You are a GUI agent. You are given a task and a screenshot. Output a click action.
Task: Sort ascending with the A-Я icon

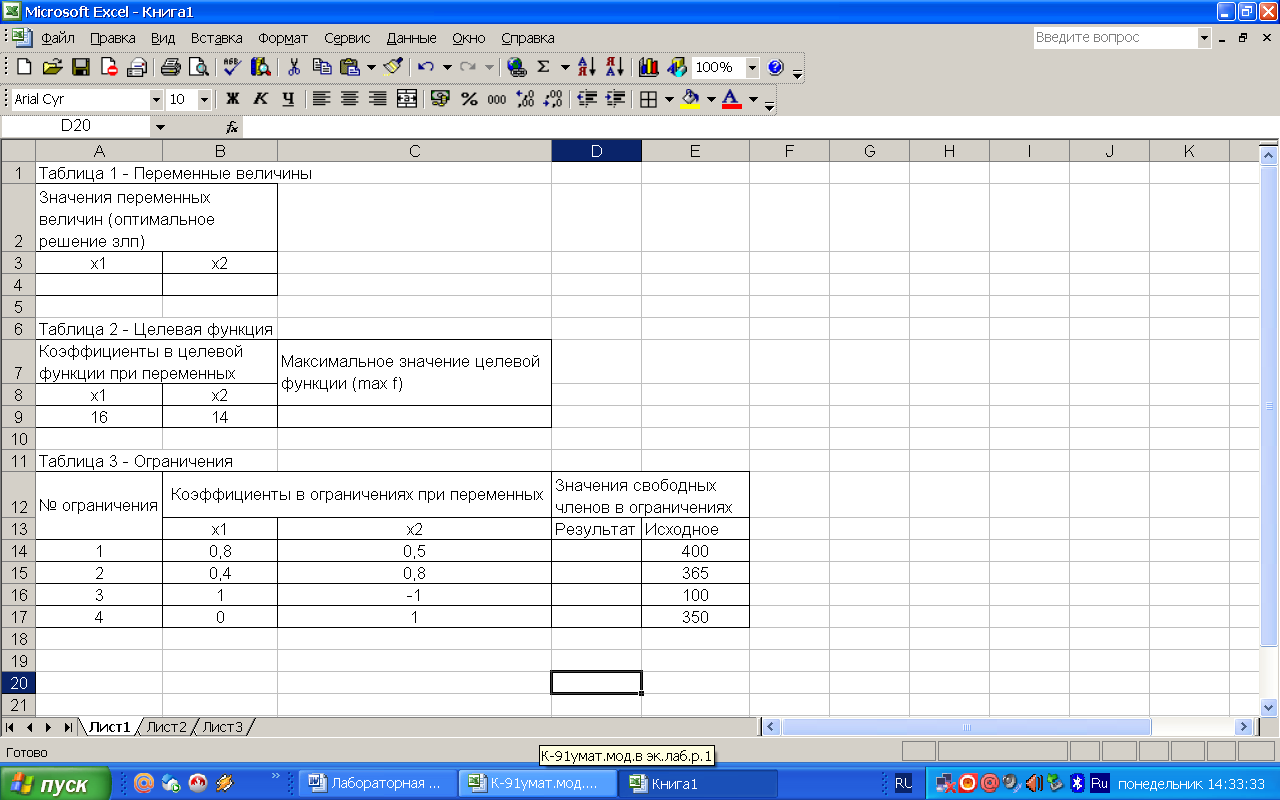coord(587,67)
